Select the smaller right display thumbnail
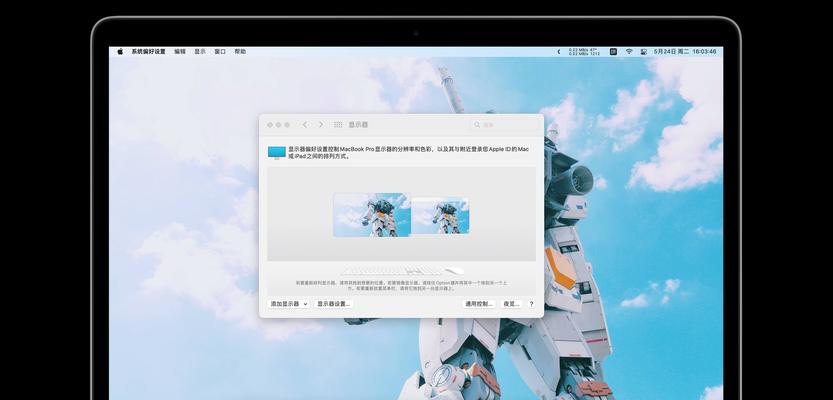 440,216
